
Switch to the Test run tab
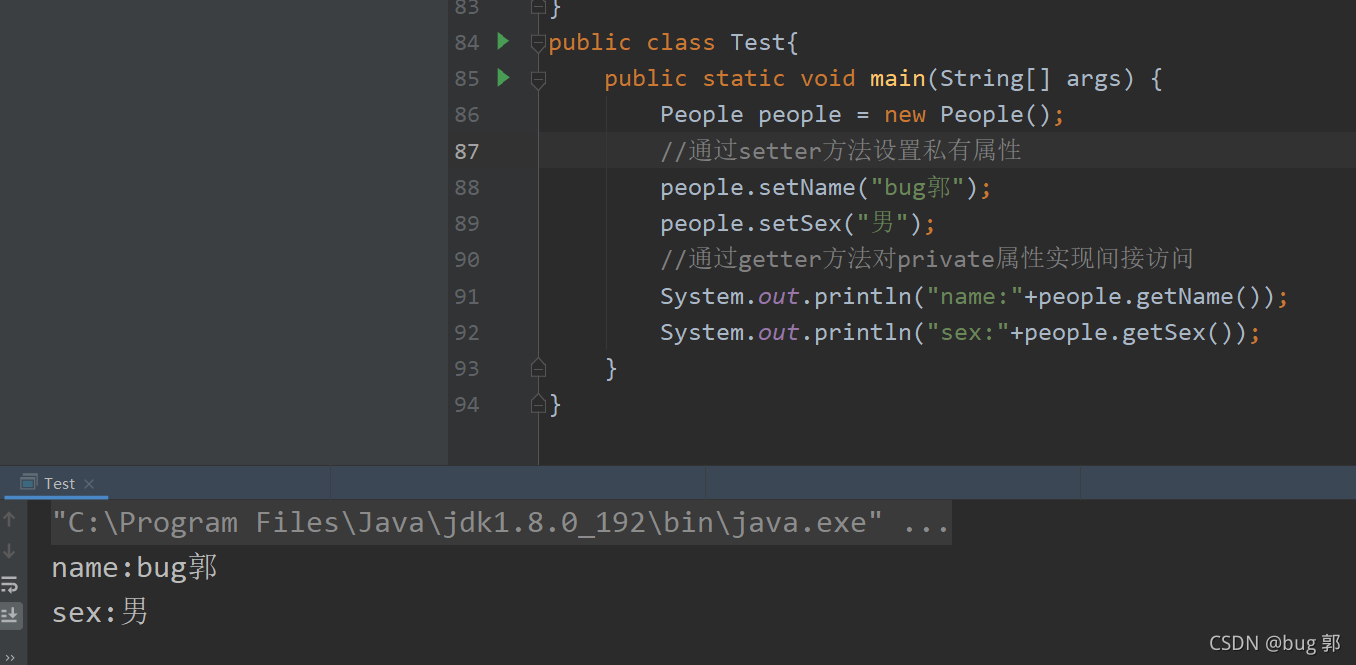click(x=58, y=483)
